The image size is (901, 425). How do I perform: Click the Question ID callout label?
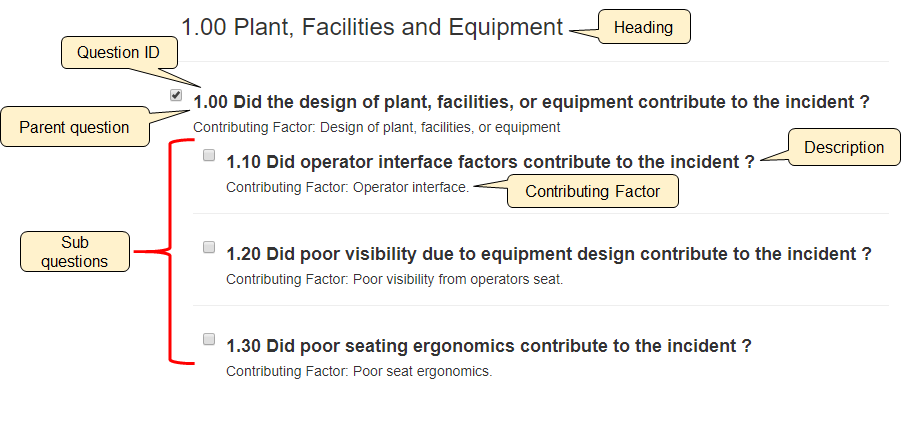click(119, 52)
